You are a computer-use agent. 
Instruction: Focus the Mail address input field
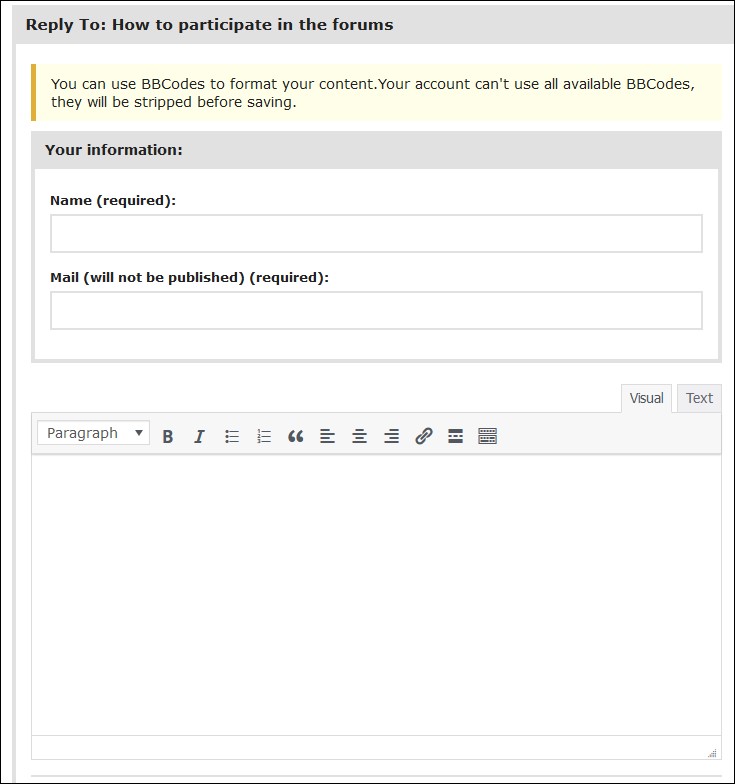(x=376, y=311)
